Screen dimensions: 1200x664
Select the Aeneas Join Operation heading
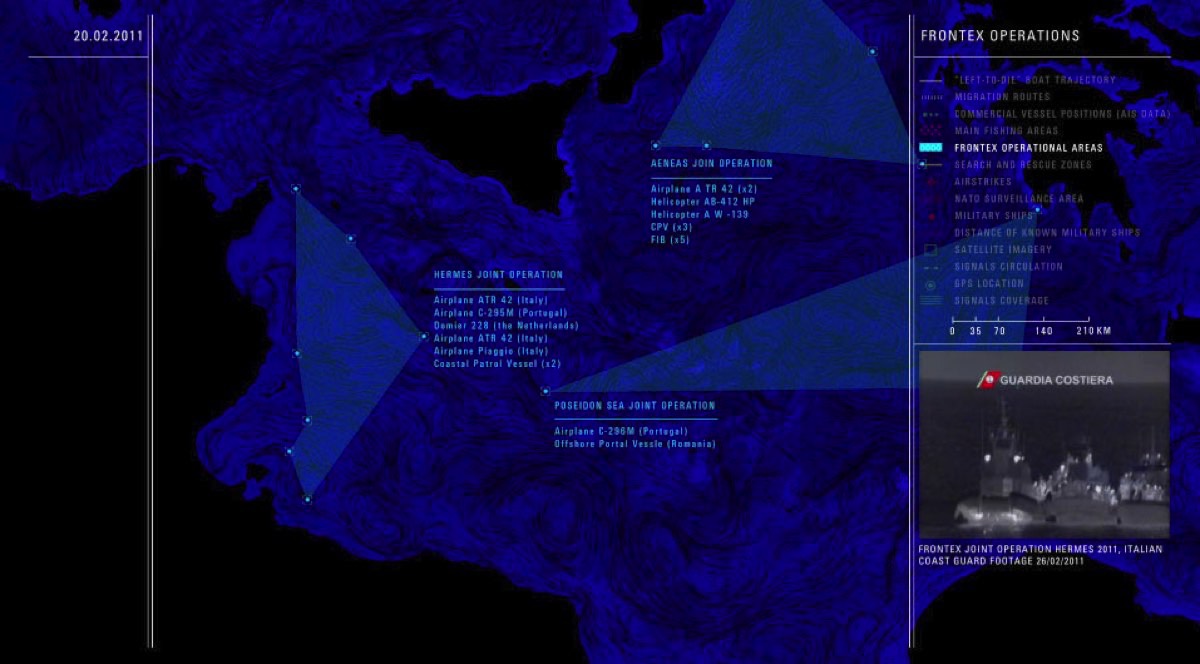(711, 164)
